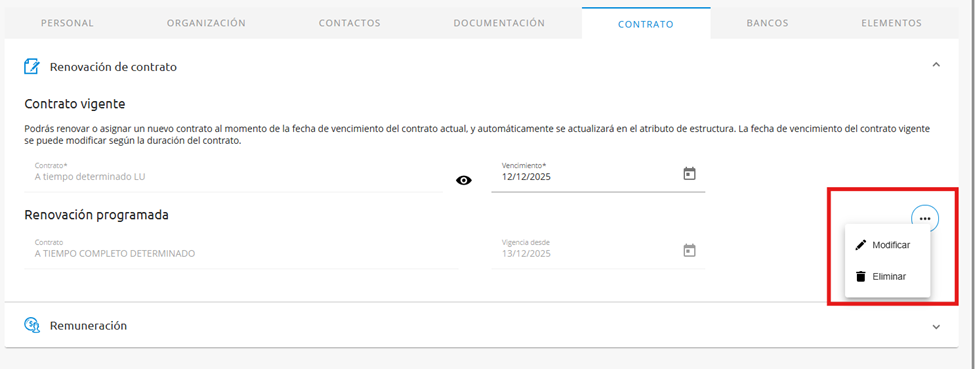Expand the Remuneración section
The height and width of the screenshot is (369, 975).
(936, 327)
